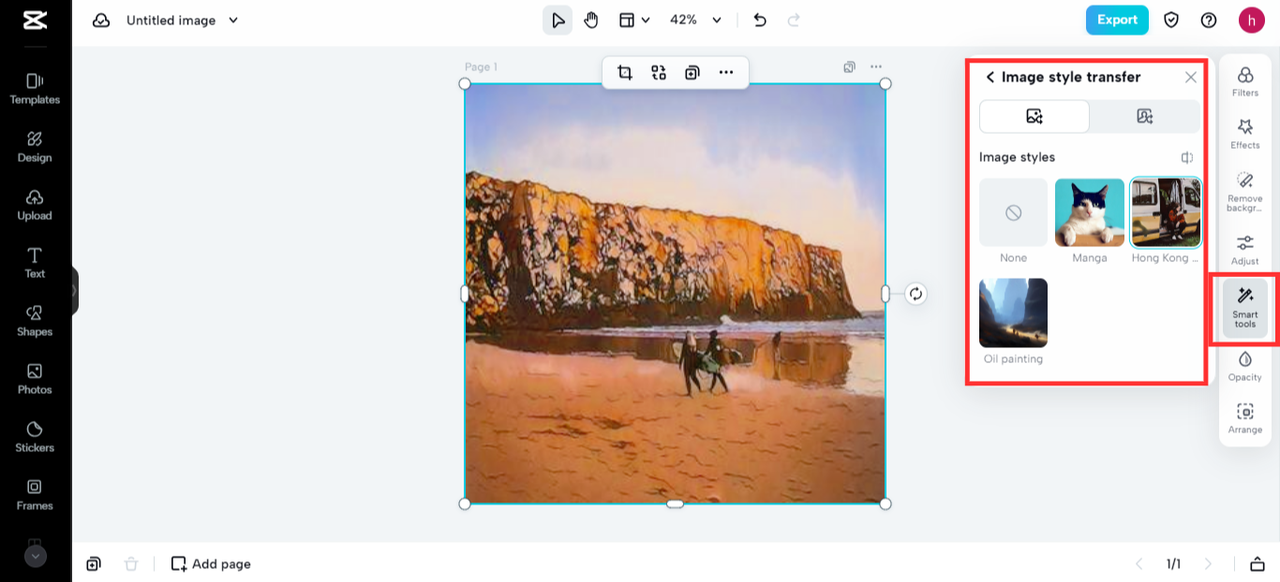Image resolution: width=1280 pixels, height=582 pixels.
Task: Expand the left panel side handle
Action: pos(74,291)
